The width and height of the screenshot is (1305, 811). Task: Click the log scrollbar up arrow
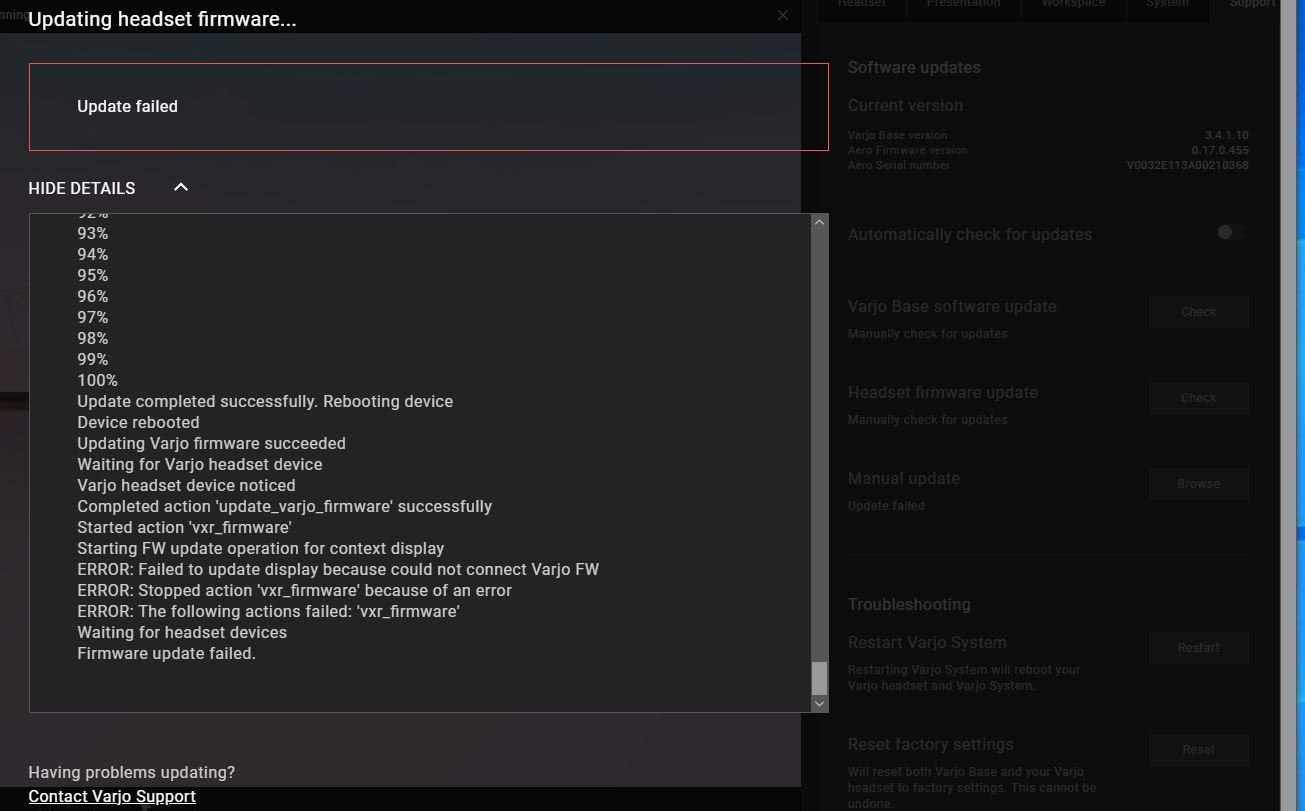click(x=819, y=222)
